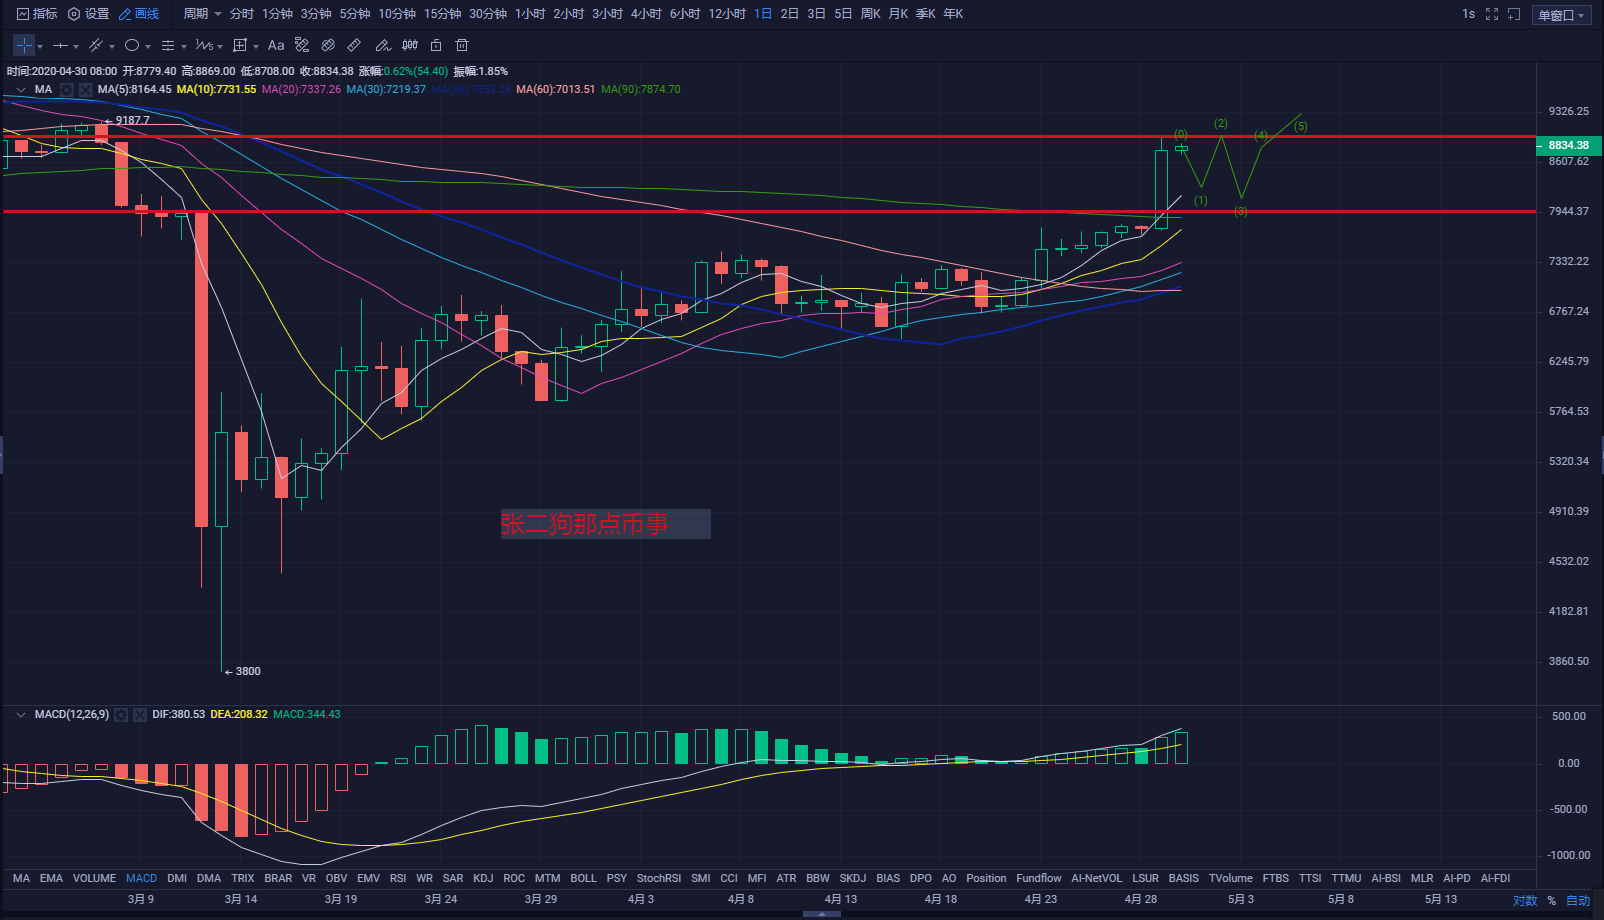Expand ellipse tool dropdown arrow
This screenshot has width=1604, height=920.
coord(148,46)
